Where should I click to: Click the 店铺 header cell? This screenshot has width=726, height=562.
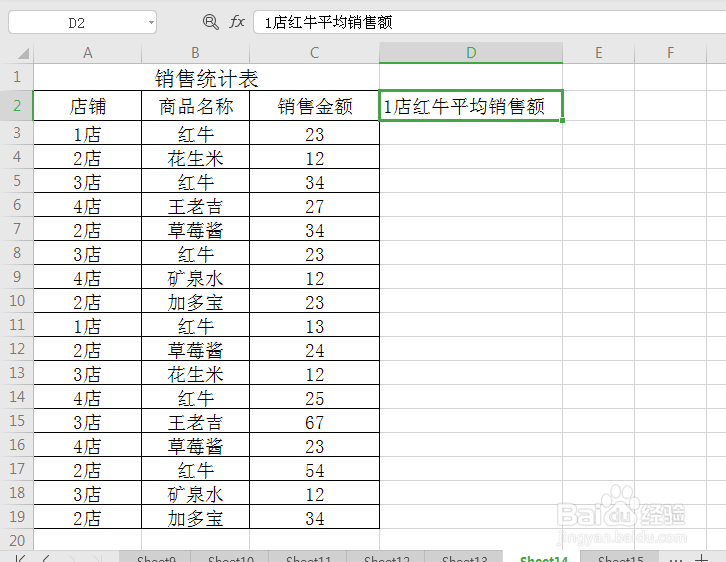pos(88,106)
